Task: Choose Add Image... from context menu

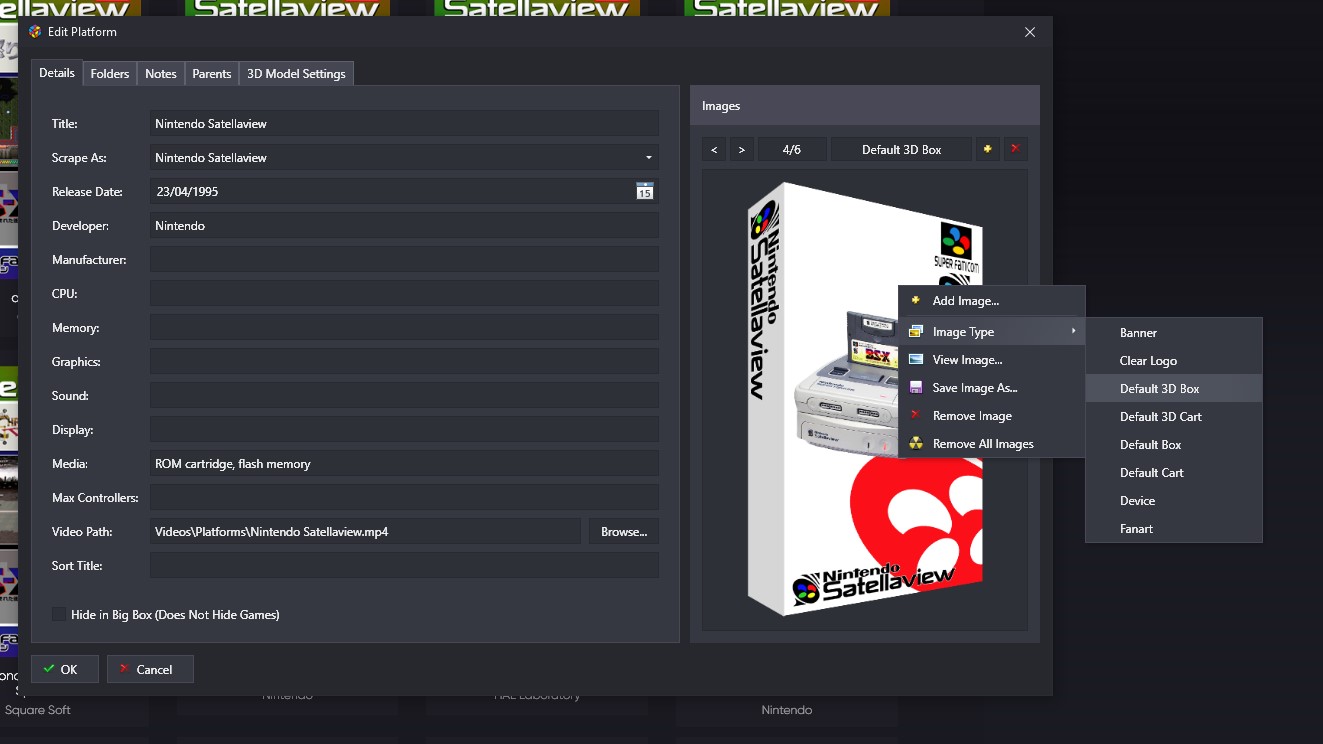Action: pos(991,300)
